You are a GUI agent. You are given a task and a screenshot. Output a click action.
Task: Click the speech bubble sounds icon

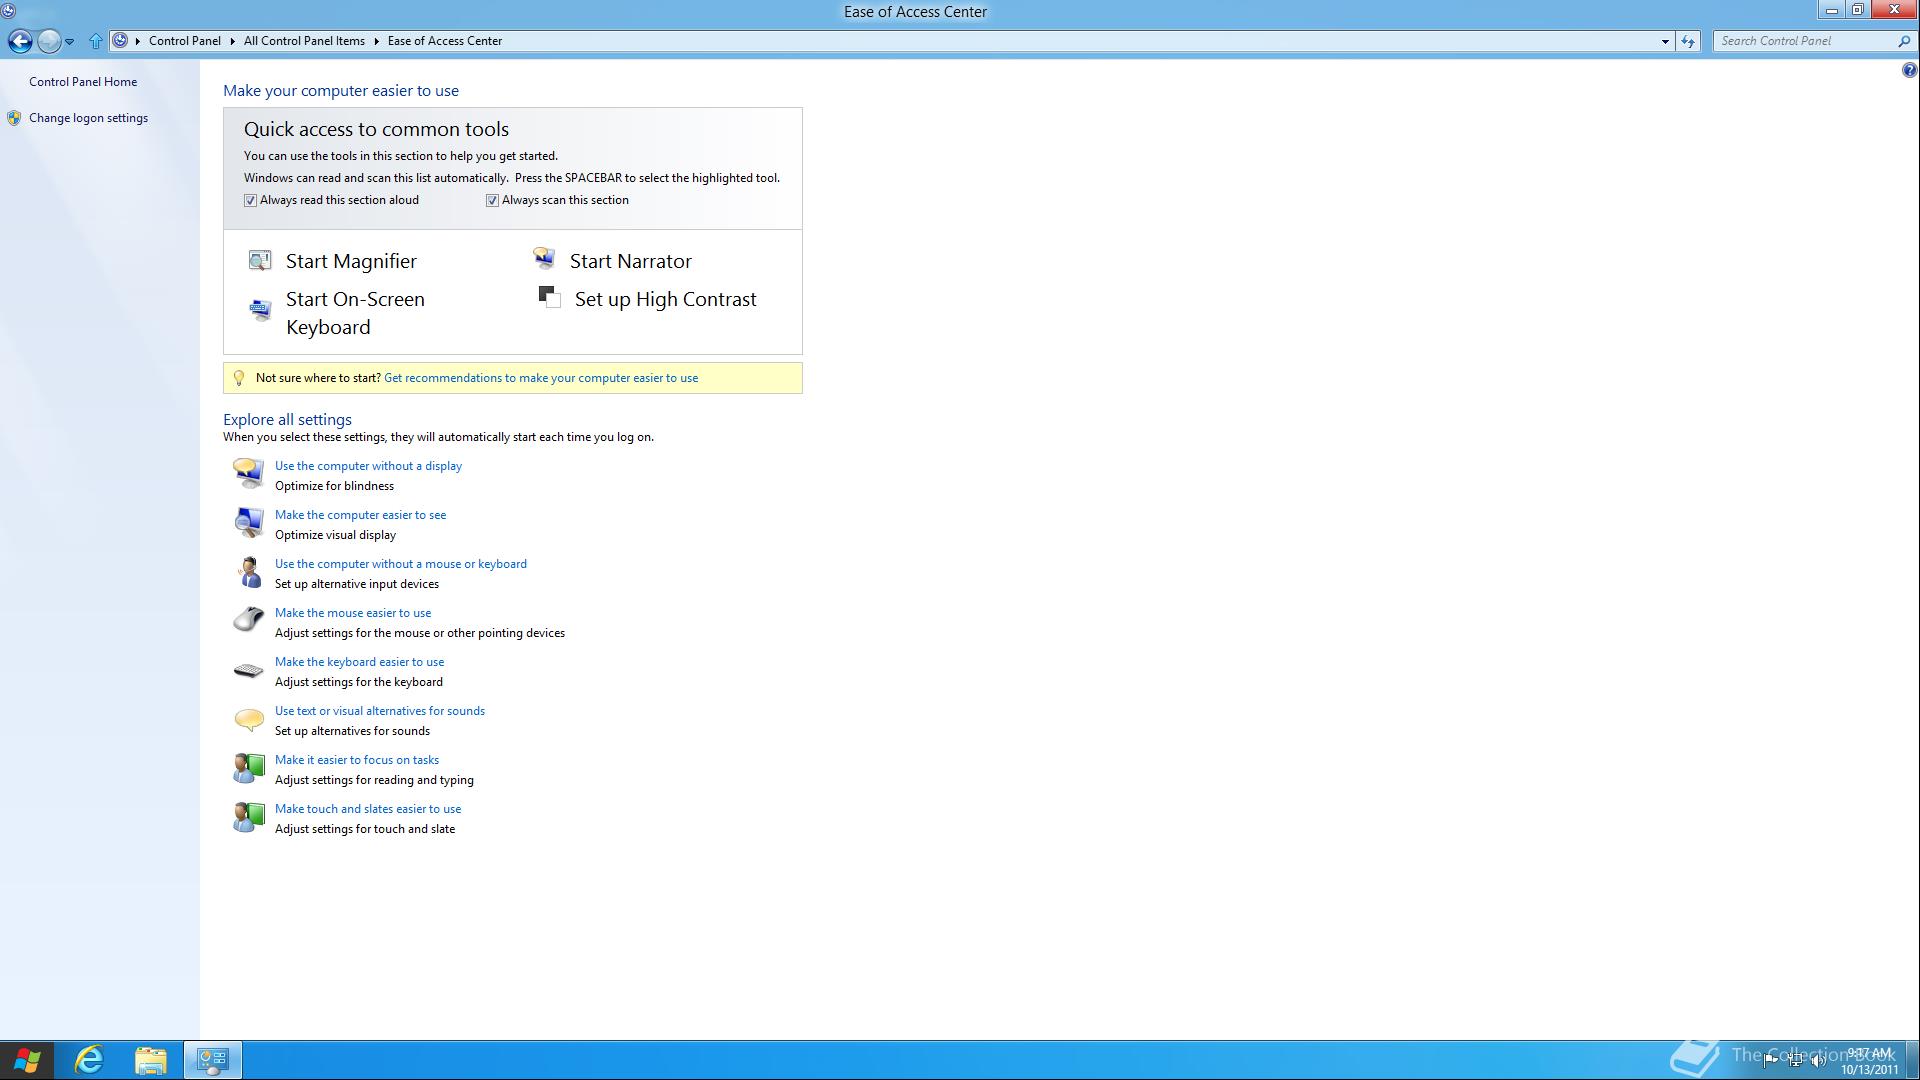[x=248, y=719]
